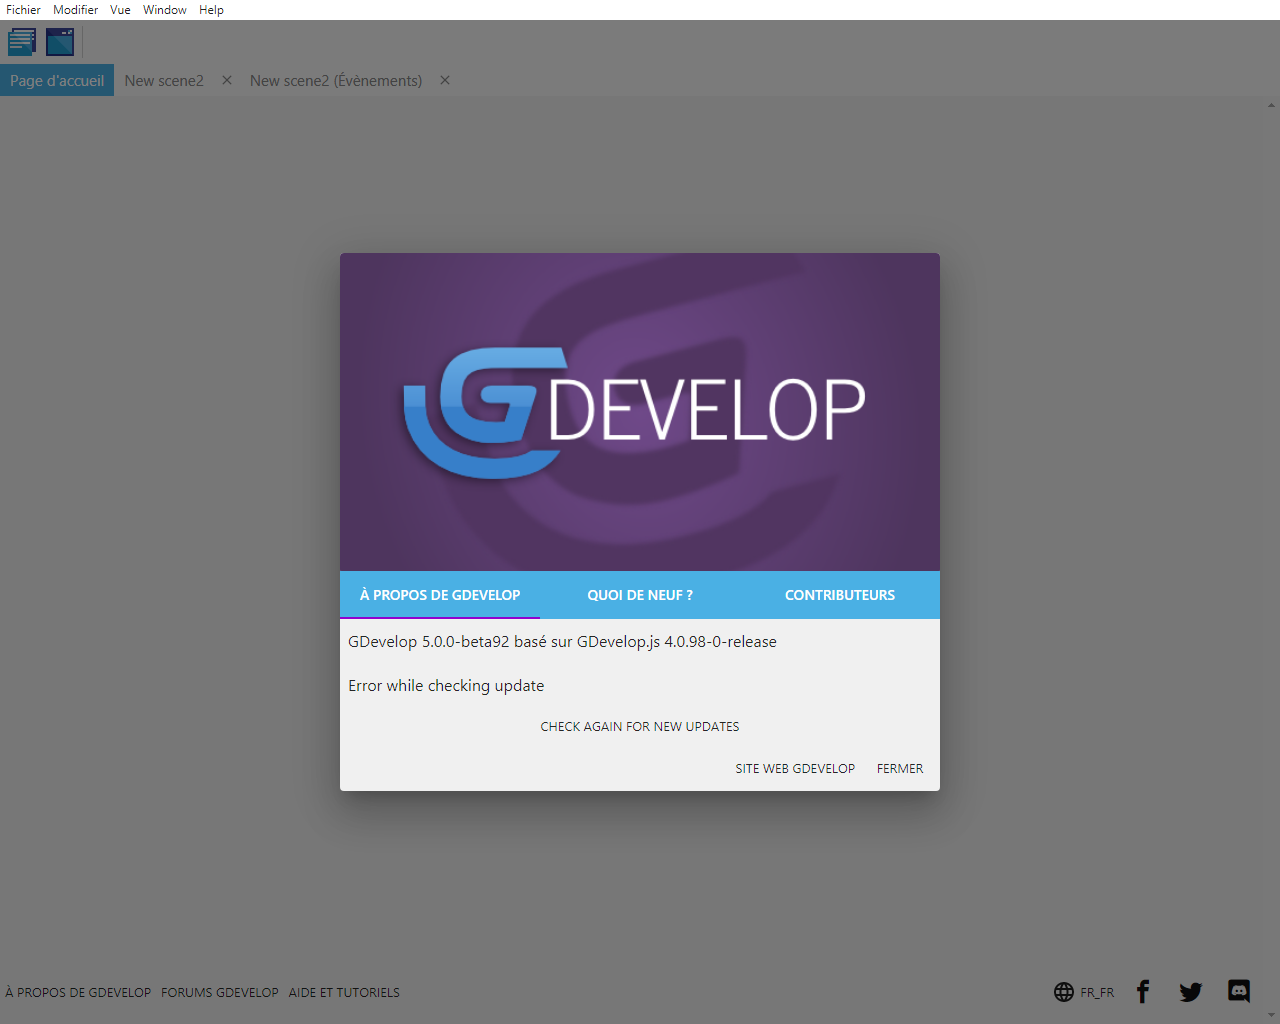Select the À propos de GDevelop dialog tab
Image resolution: width=1280 pixels, height=1024 pixels.
[x=440, y=595]
